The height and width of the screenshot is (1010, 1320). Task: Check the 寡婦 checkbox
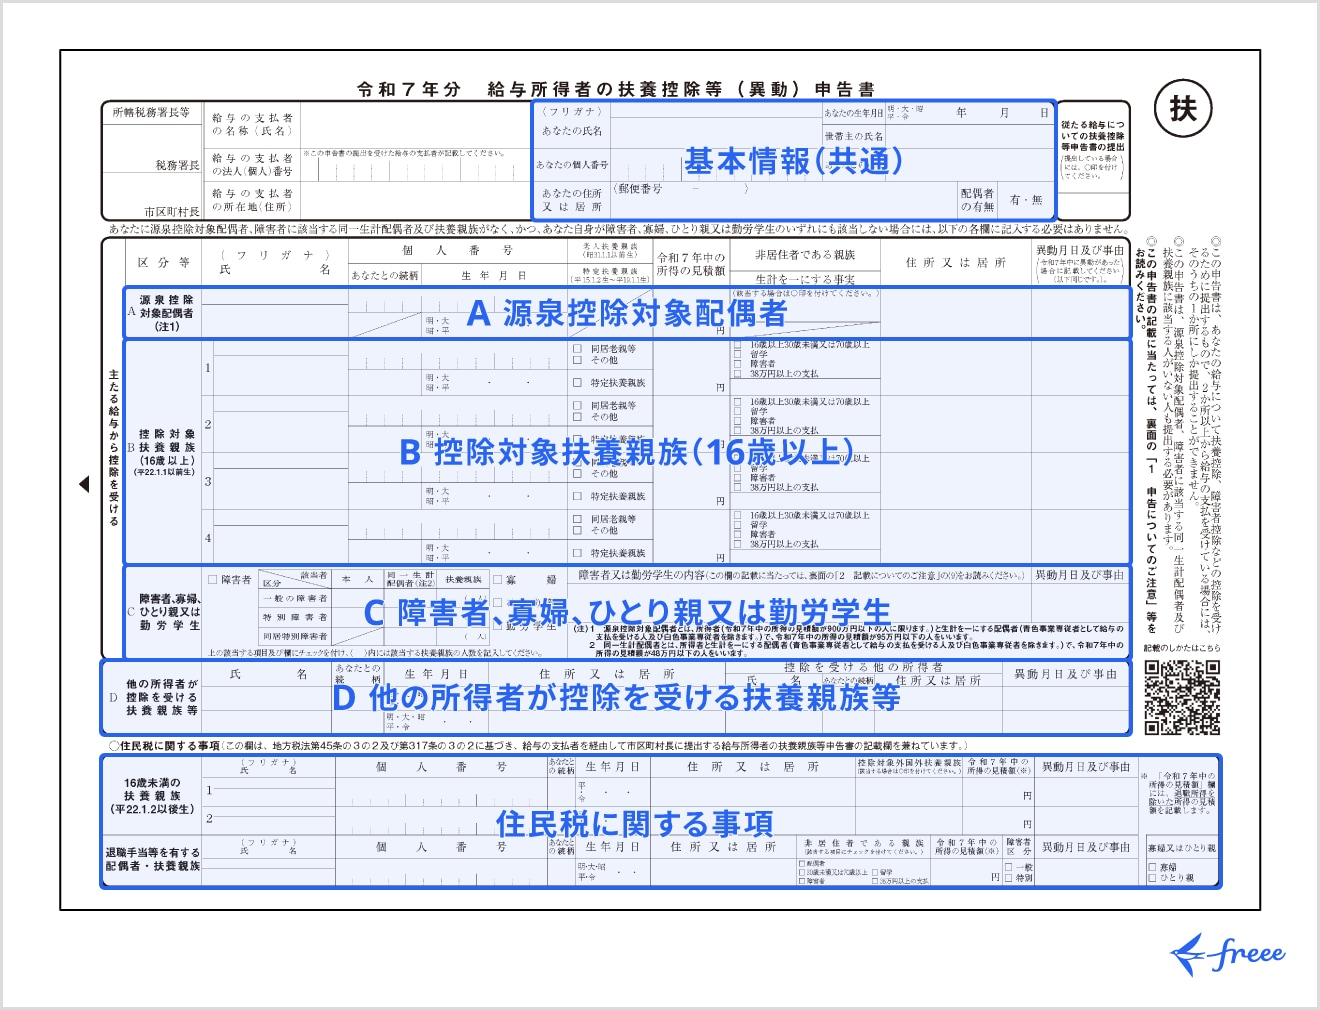497,579
